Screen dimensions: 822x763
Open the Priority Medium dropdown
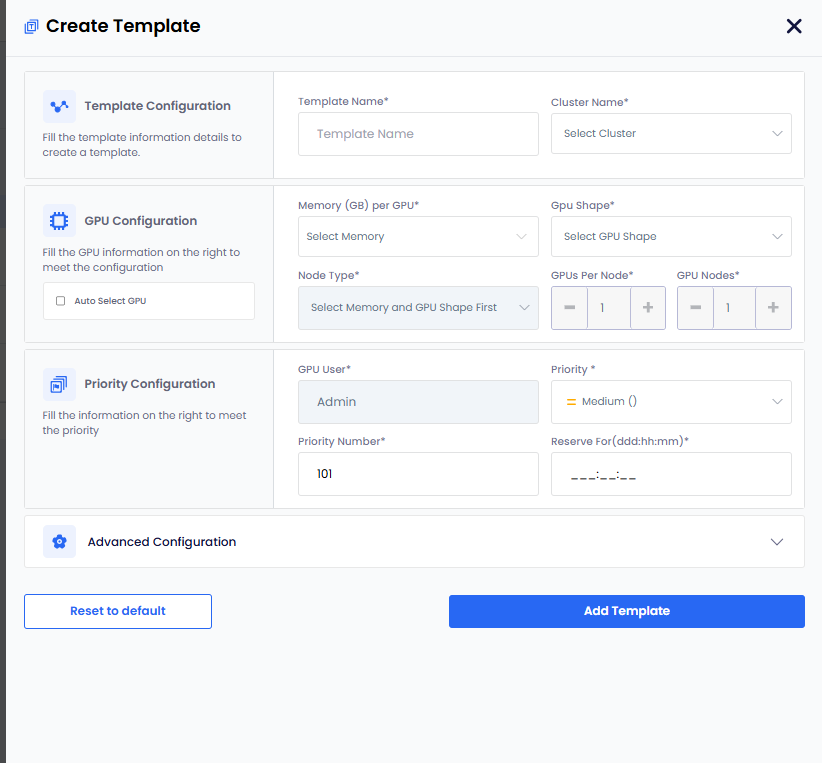coord(671,402)
